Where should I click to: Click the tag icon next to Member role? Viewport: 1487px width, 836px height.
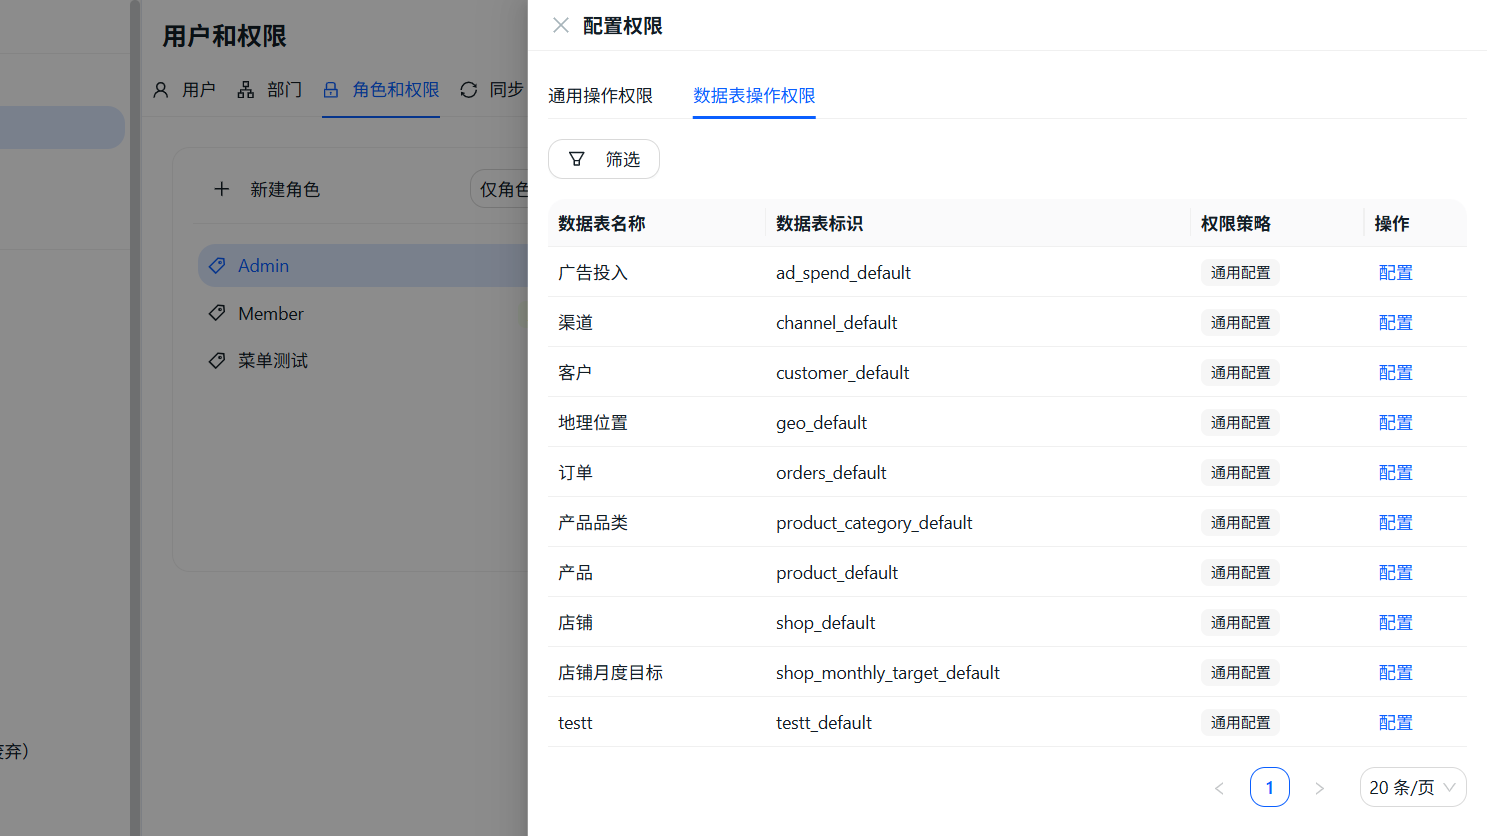point(217,314)
